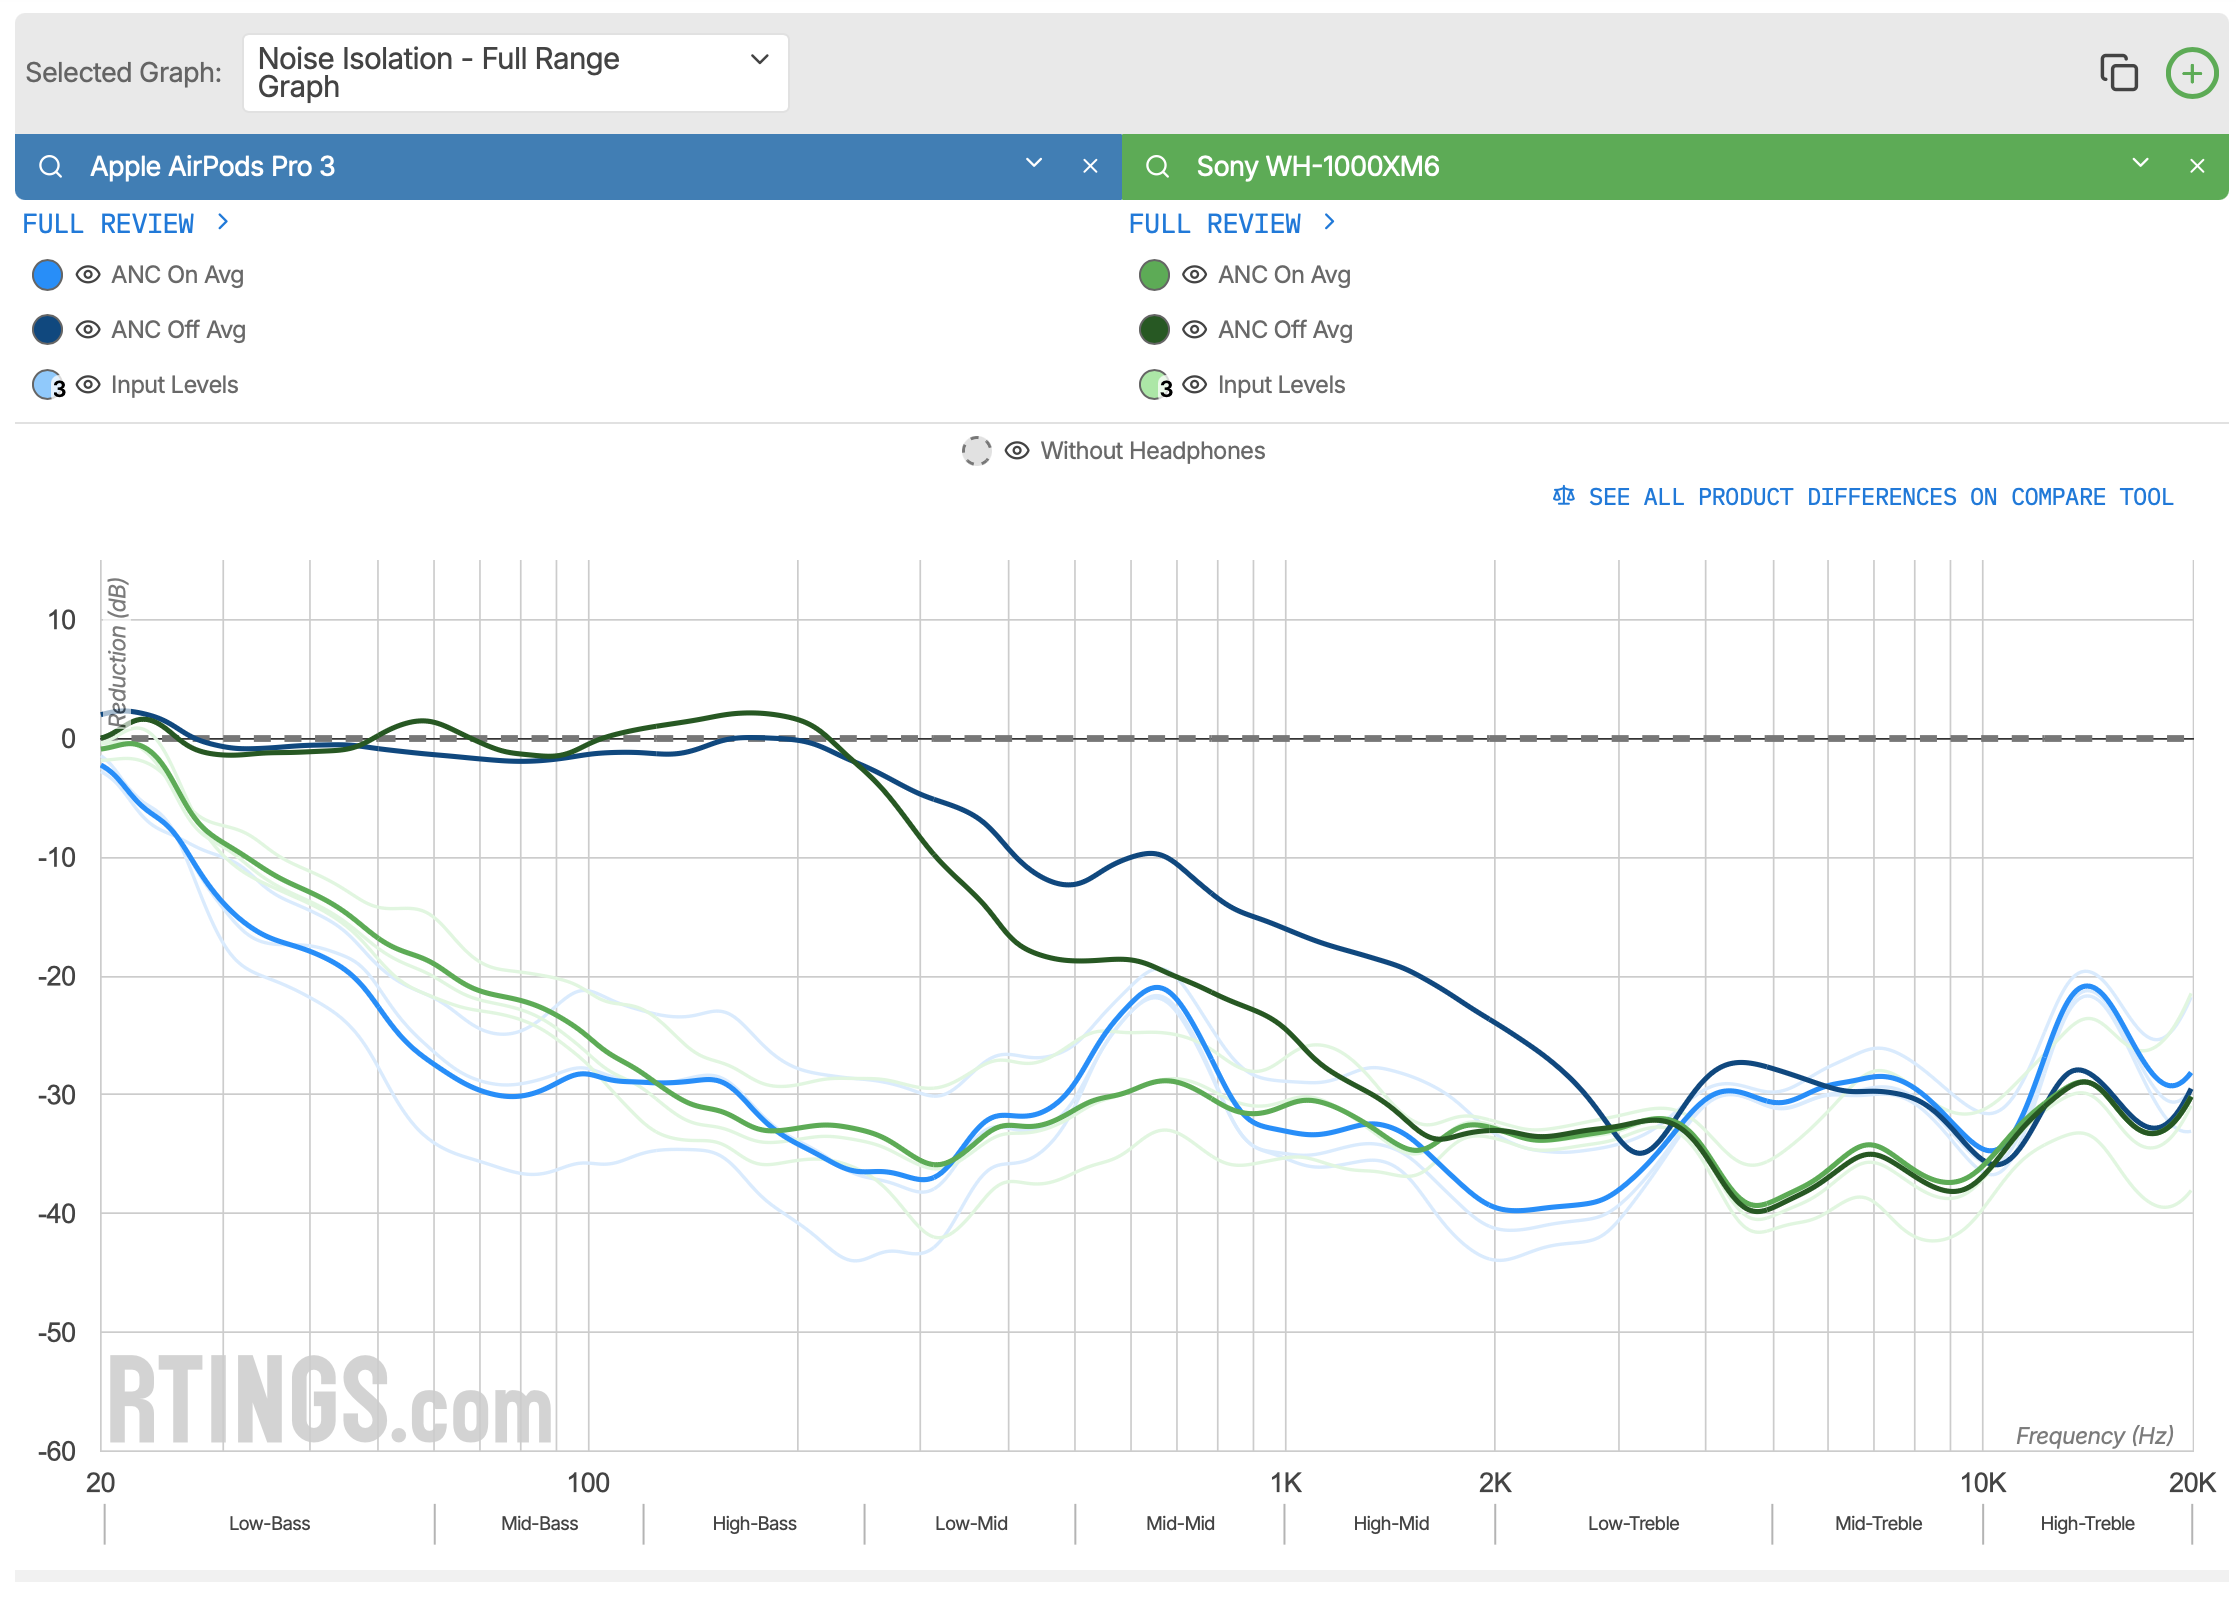Open the Selected Graph dropdown
This screenshot has height=1600, width=2236.
(515, 73)
